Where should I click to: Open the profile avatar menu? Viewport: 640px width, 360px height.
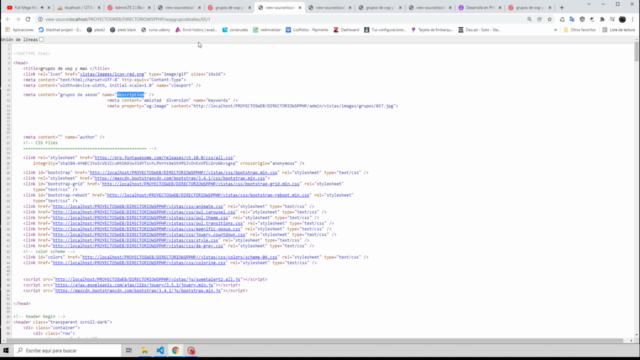pyautogui.click(x=622, y=19)
